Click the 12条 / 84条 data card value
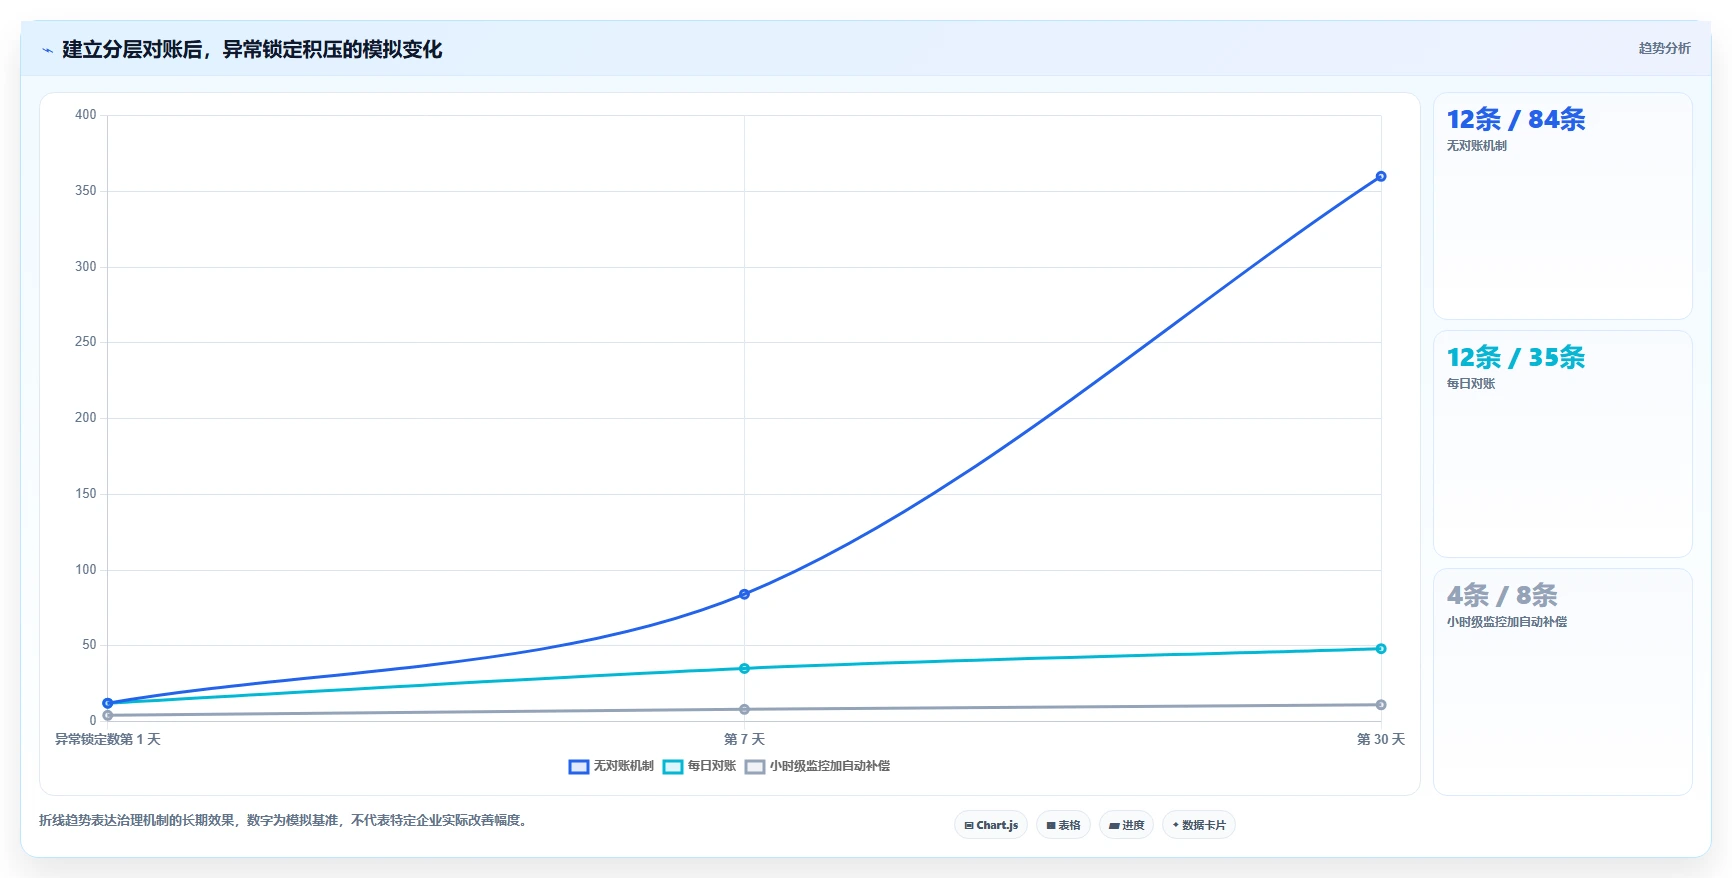 1516,119
